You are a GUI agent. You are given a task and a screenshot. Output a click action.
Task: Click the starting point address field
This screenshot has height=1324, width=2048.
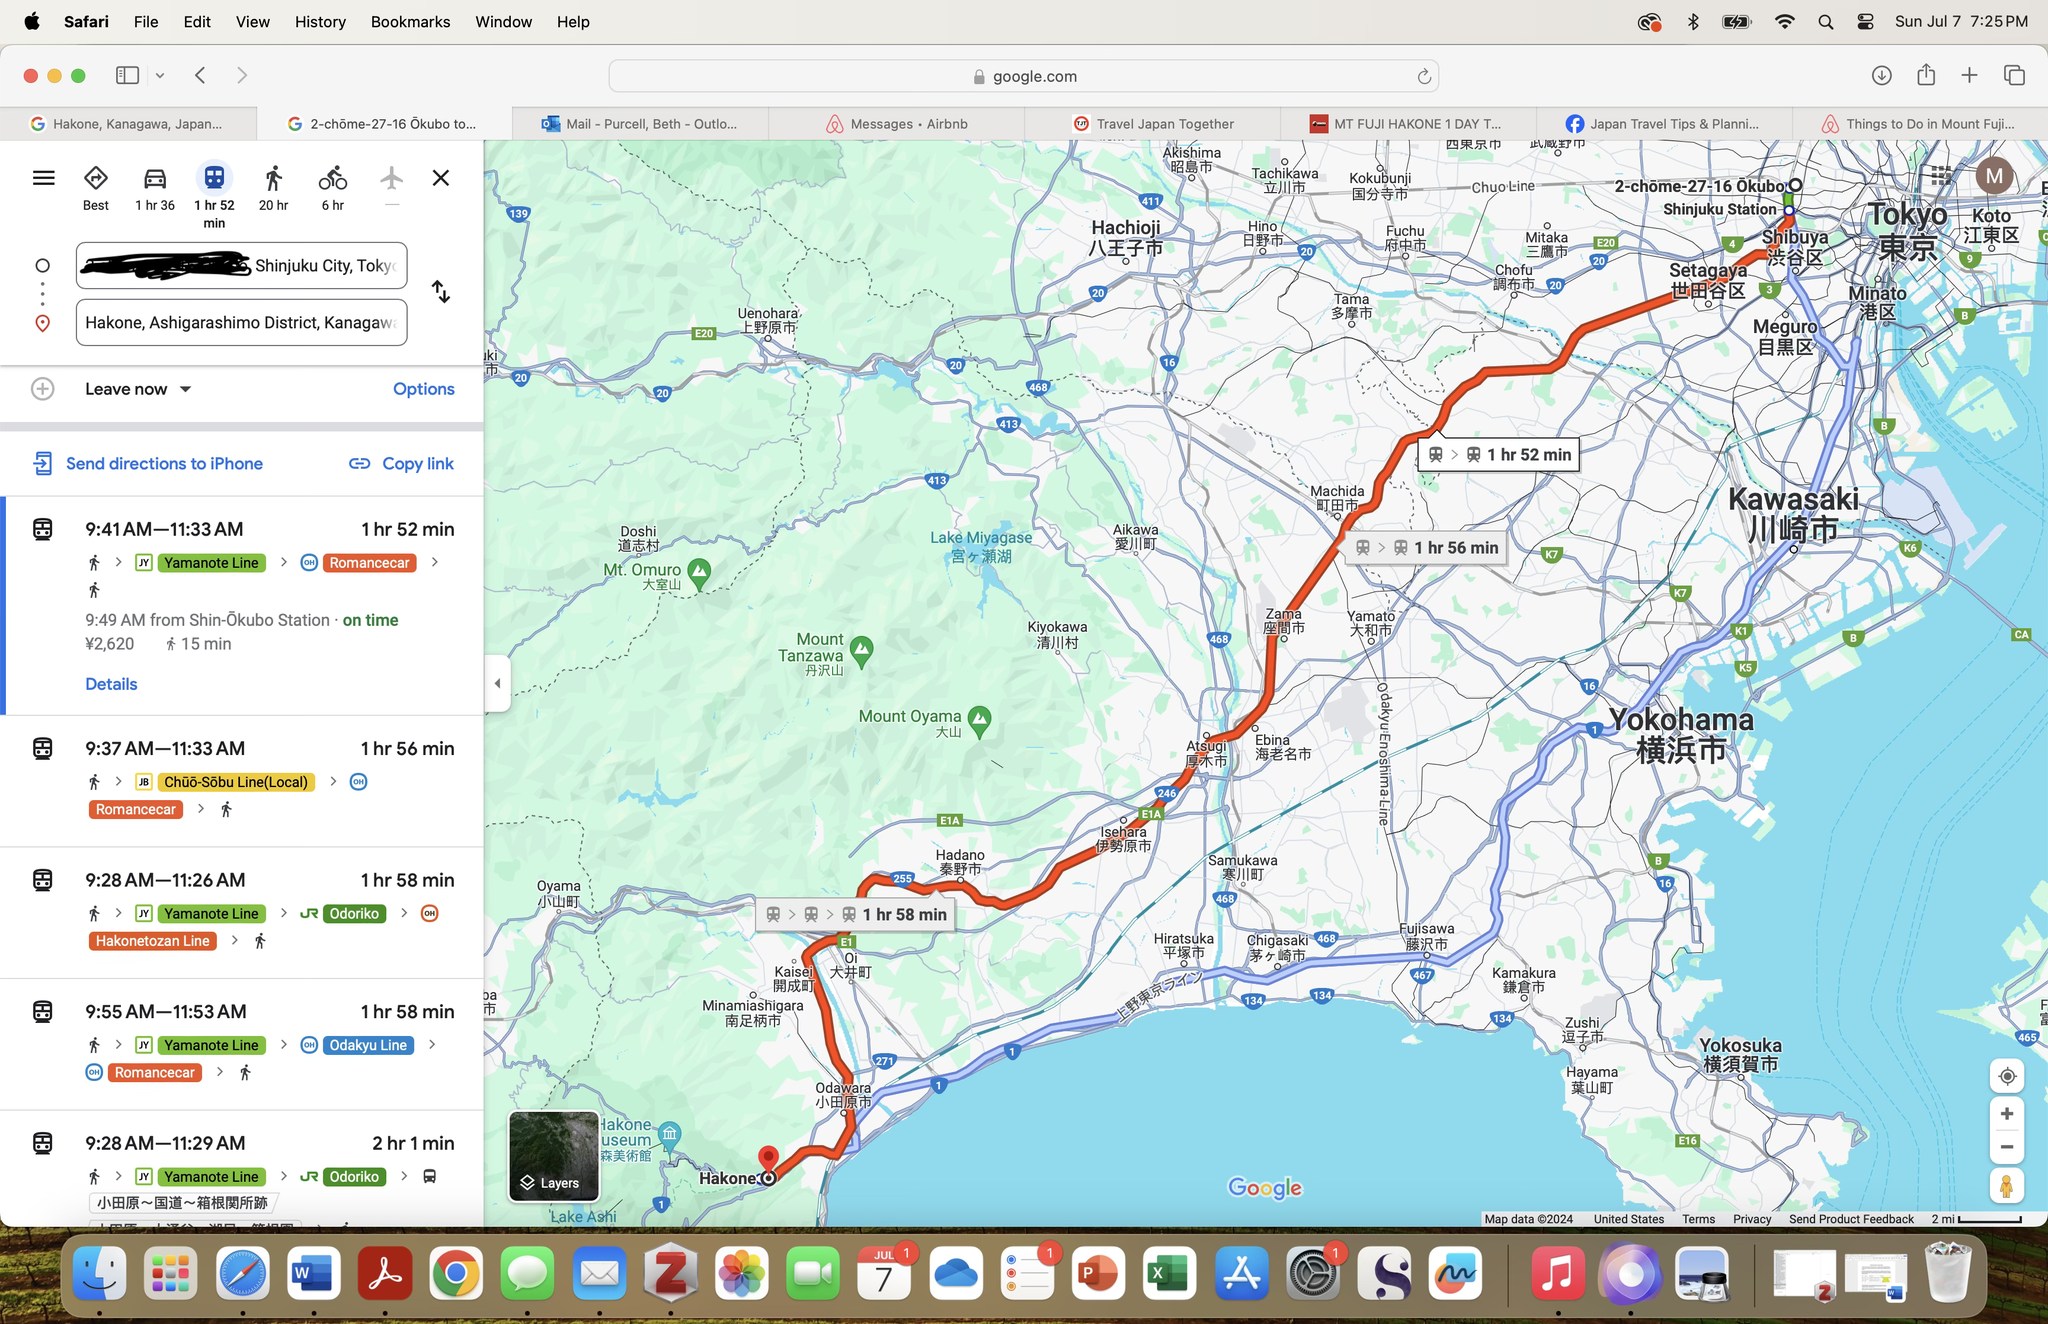click(x=241, y=266)
